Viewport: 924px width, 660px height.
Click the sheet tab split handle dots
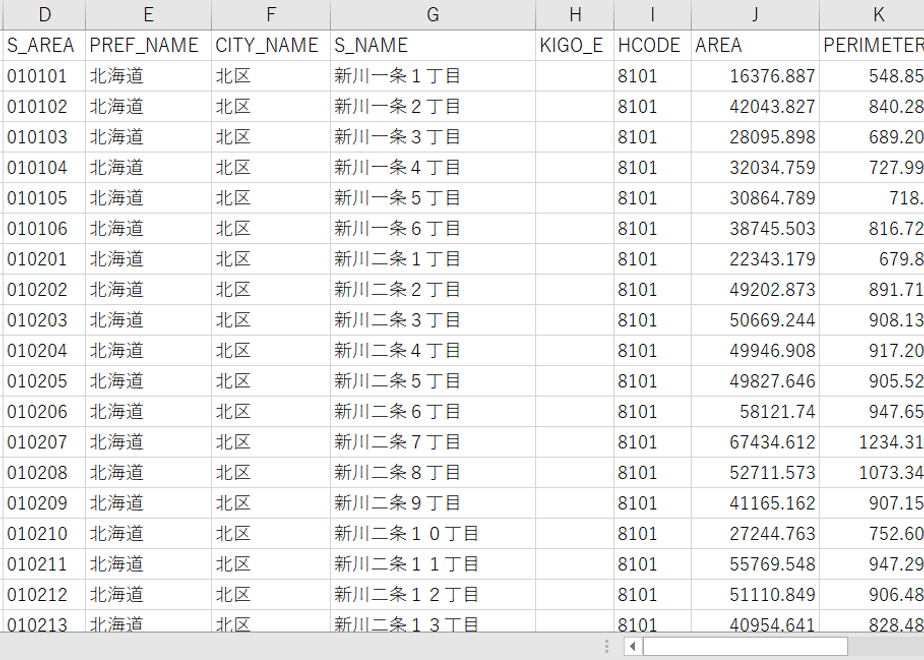[x=606, y=646]
